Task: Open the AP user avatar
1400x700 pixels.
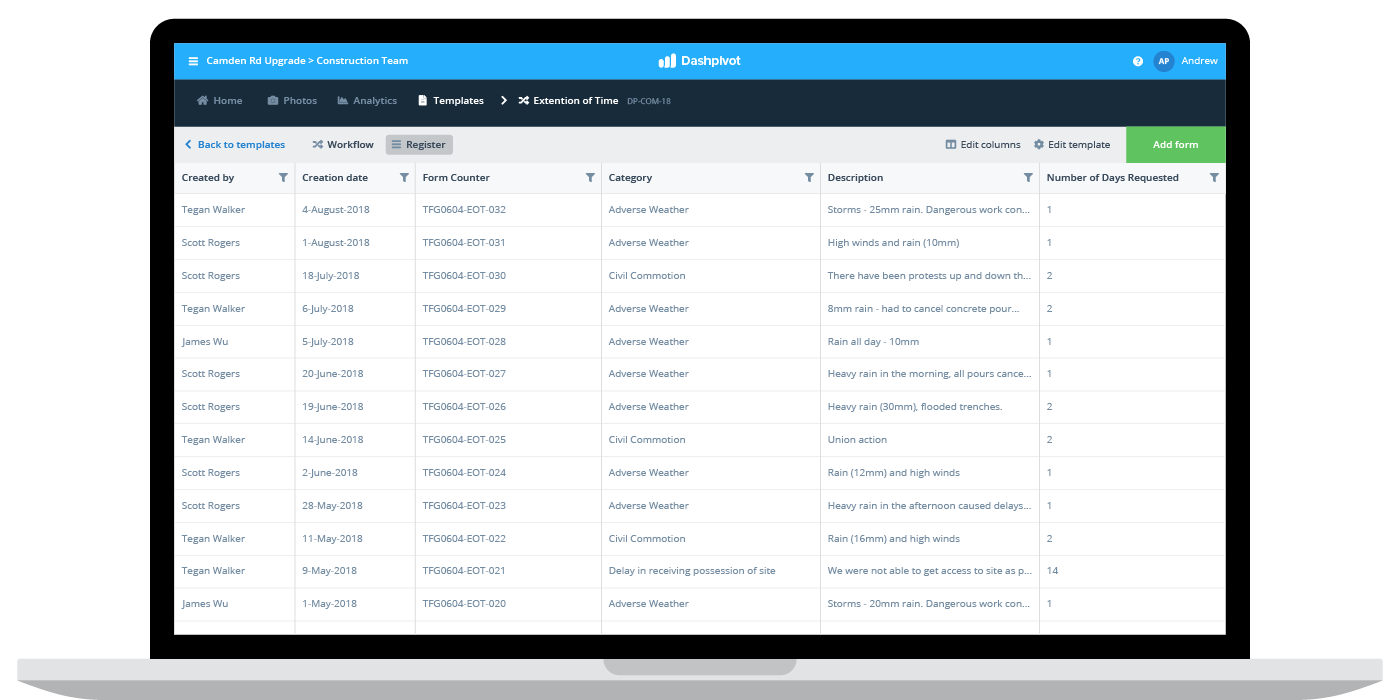Action: pyautogui.click(x=1163, y=61)
